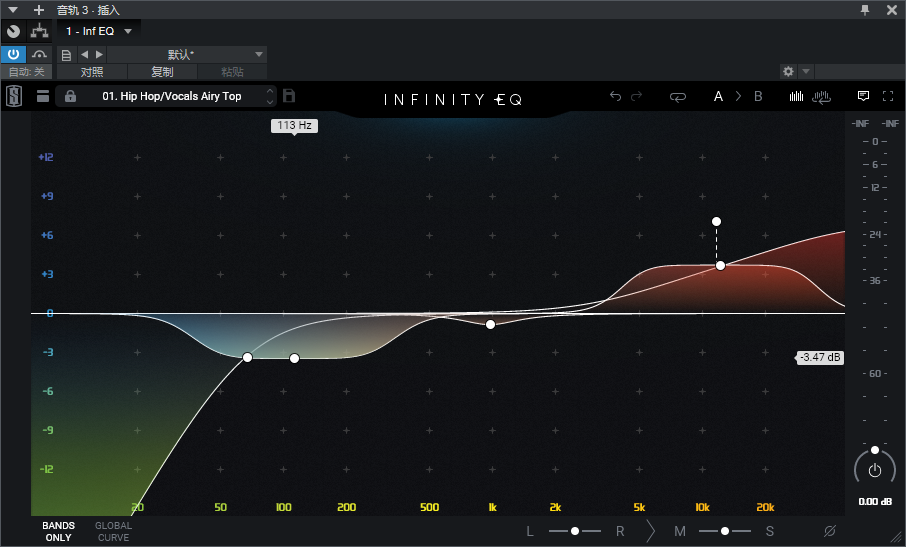
Task: Toggle the plugin power bypass button
Action: (x=13, y=54)
